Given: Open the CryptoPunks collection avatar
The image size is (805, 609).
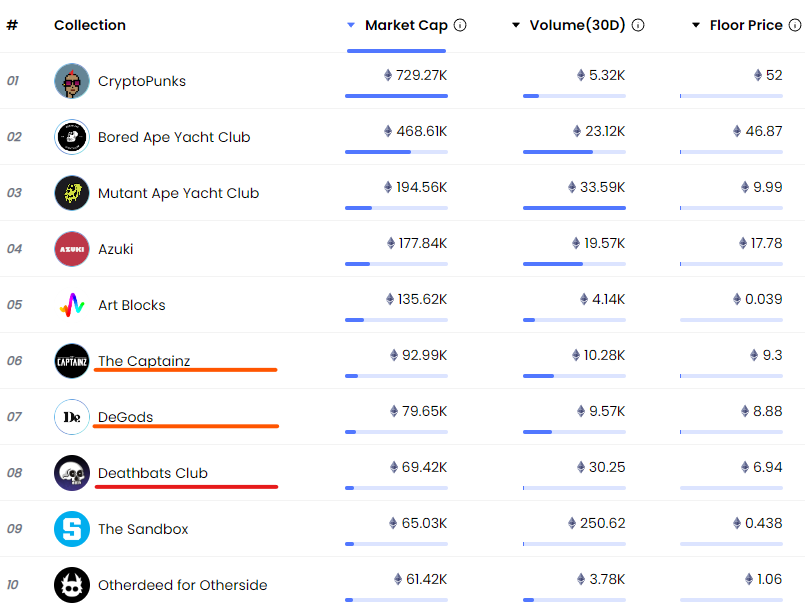Looking at the screenshot, I should [72, 81].
